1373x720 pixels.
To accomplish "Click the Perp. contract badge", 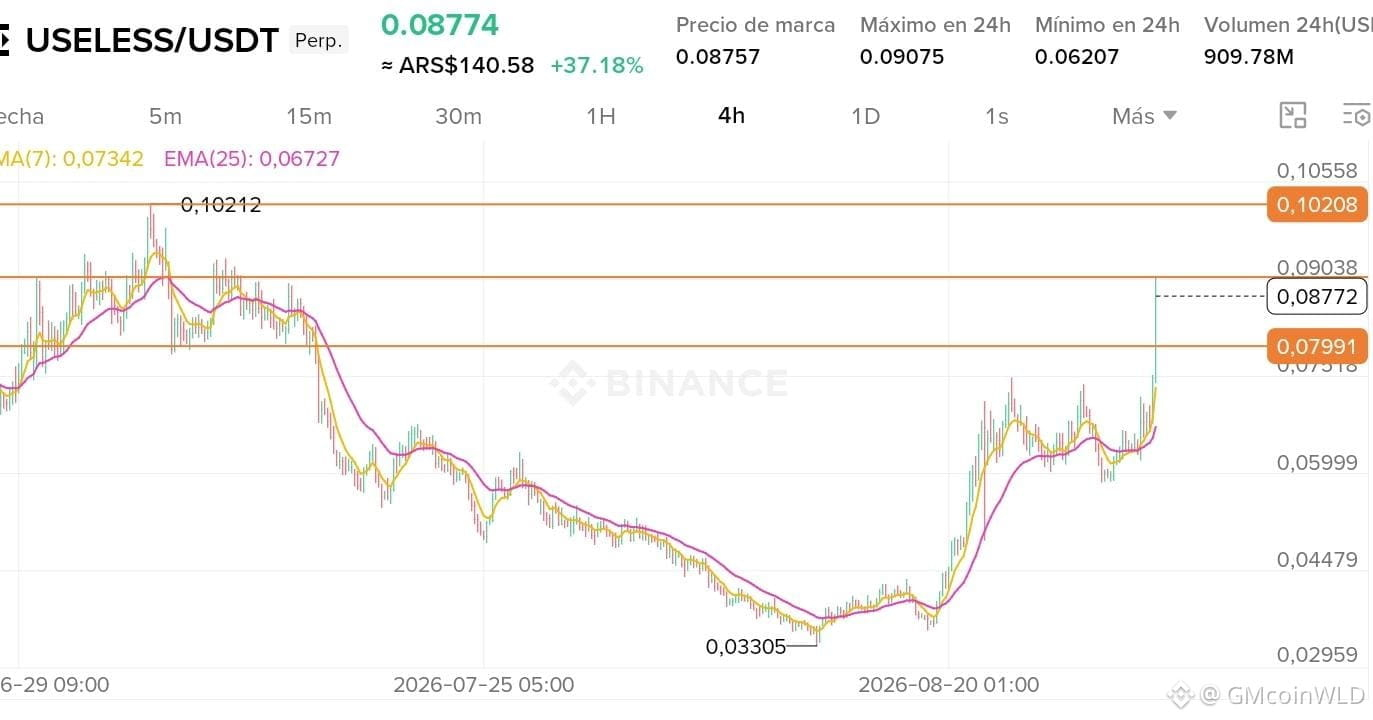I will click(318, 41).
